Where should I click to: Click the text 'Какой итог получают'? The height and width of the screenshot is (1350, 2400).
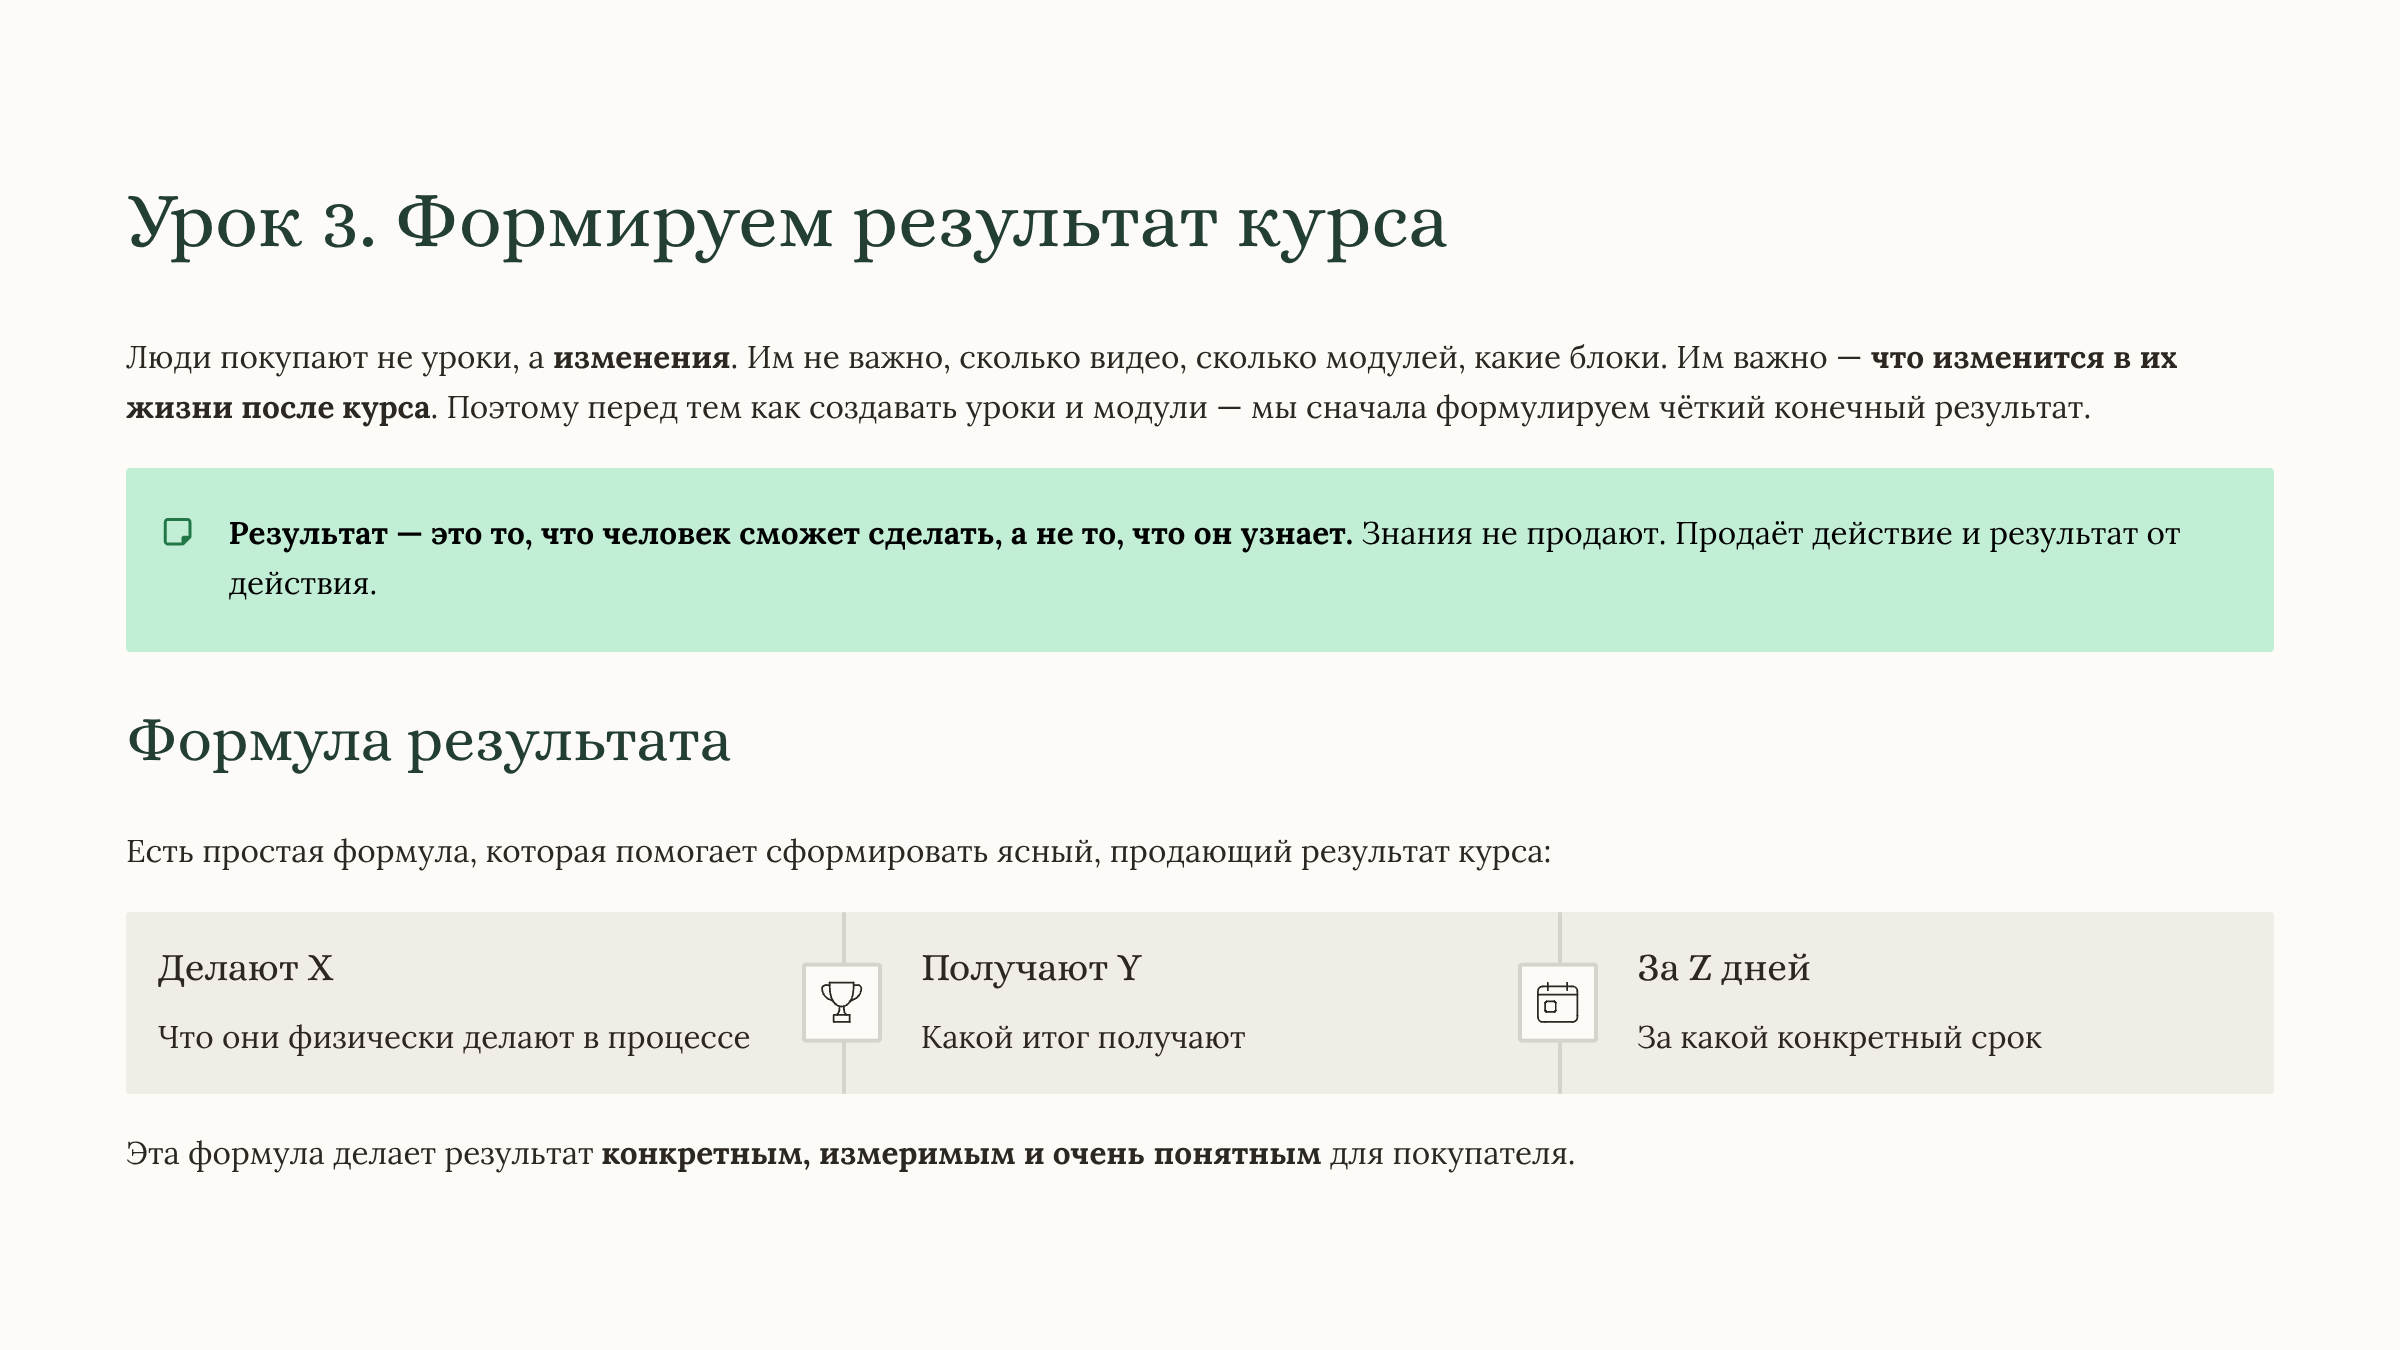1083,1038
